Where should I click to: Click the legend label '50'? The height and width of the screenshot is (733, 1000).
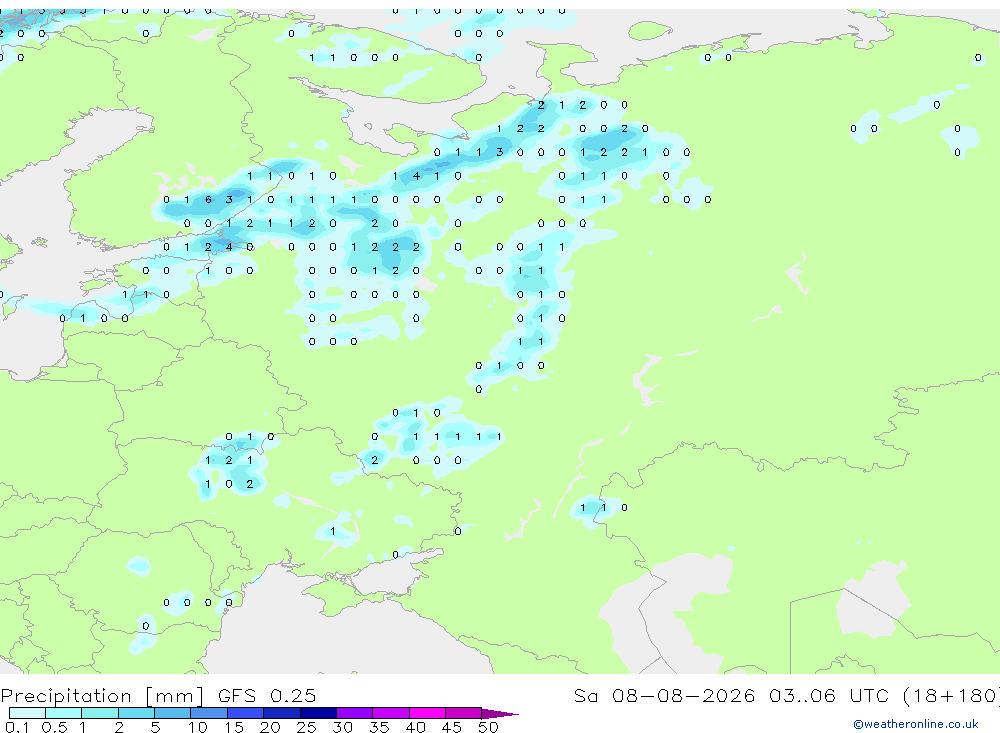[488, 727]
